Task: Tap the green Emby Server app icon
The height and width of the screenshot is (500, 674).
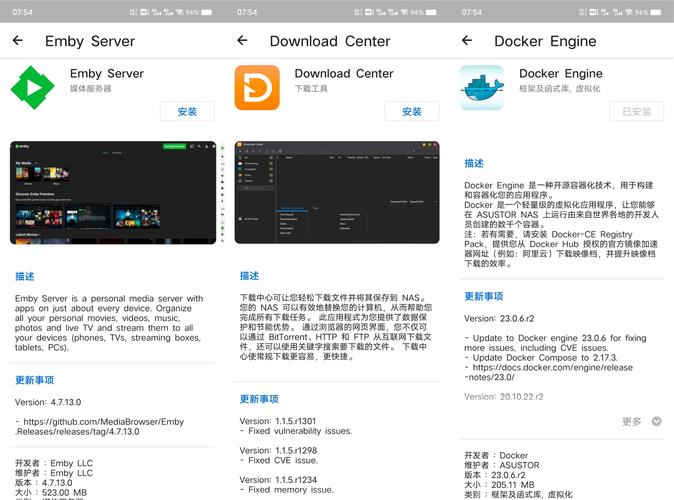Action: pyautogui.click(x=33, y=87)
